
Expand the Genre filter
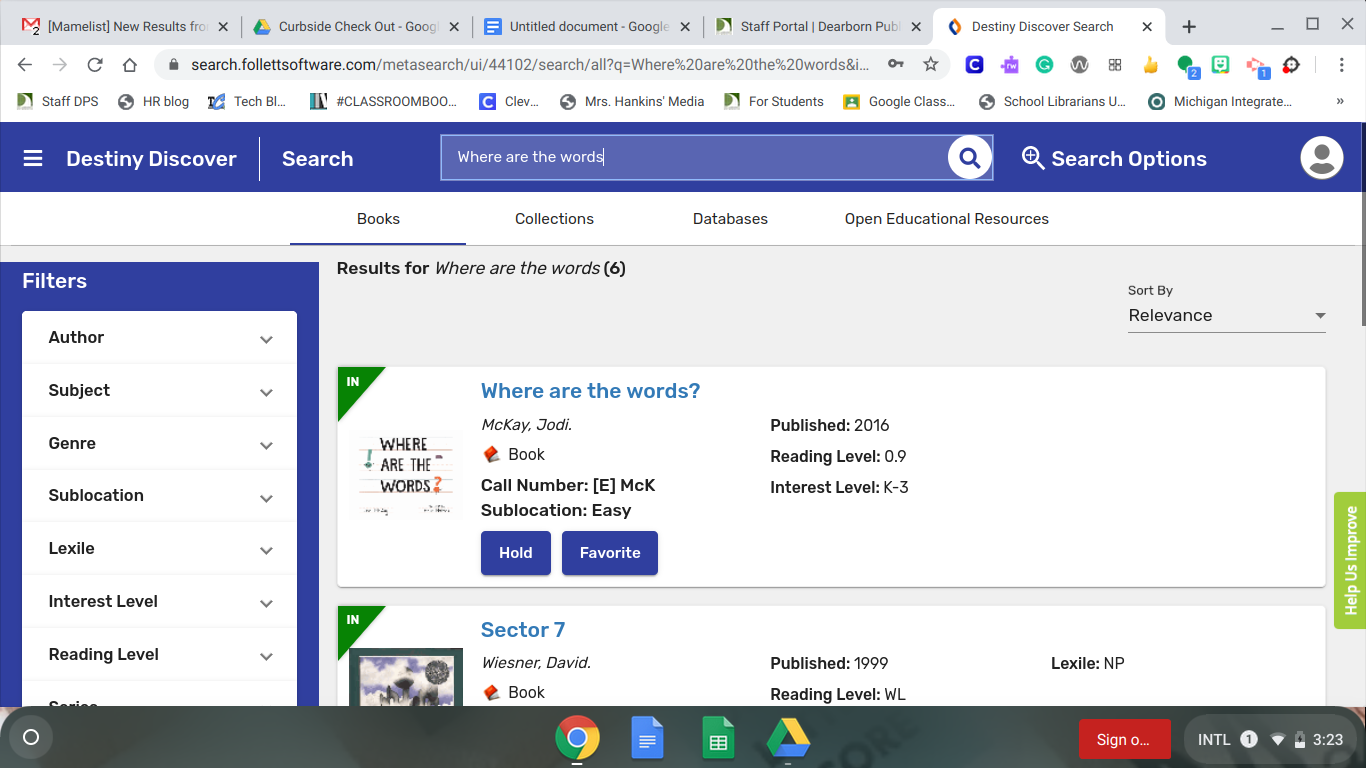(160, 444)
